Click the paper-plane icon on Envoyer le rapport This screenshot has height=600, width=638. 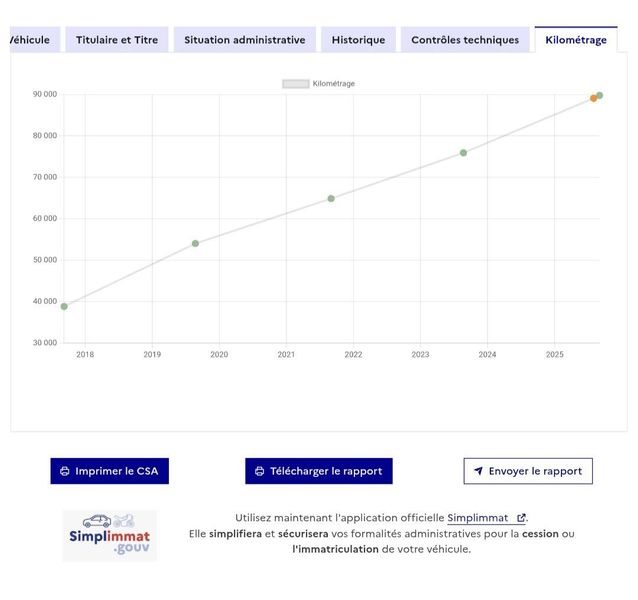click(x=478, y=471)
